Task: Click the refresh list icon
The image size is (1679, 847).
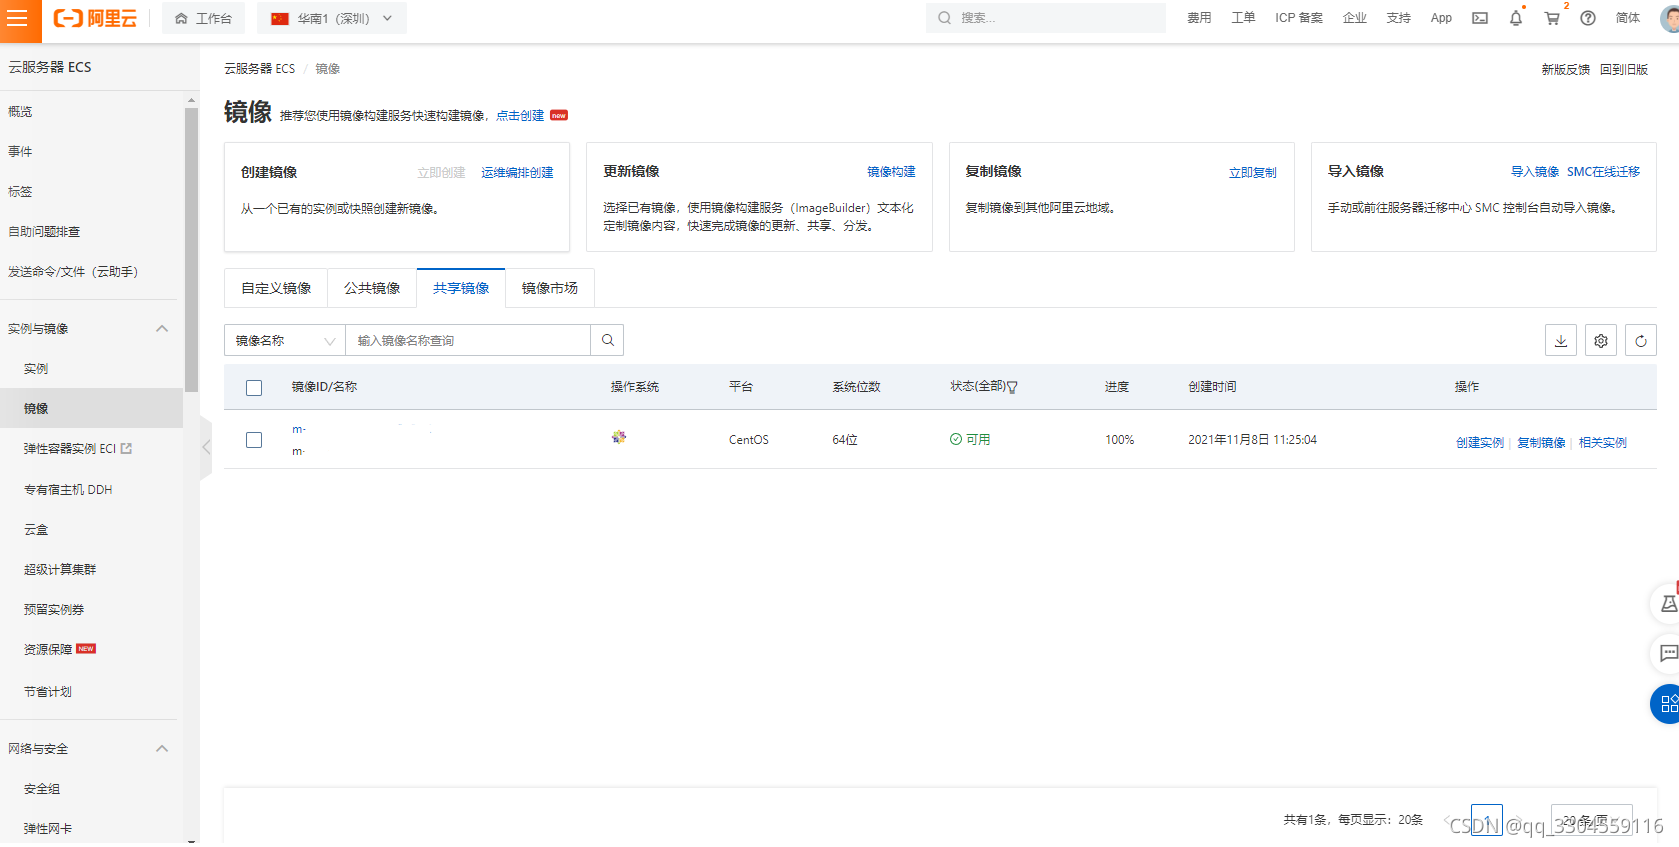Action: tap(1641, 341)
